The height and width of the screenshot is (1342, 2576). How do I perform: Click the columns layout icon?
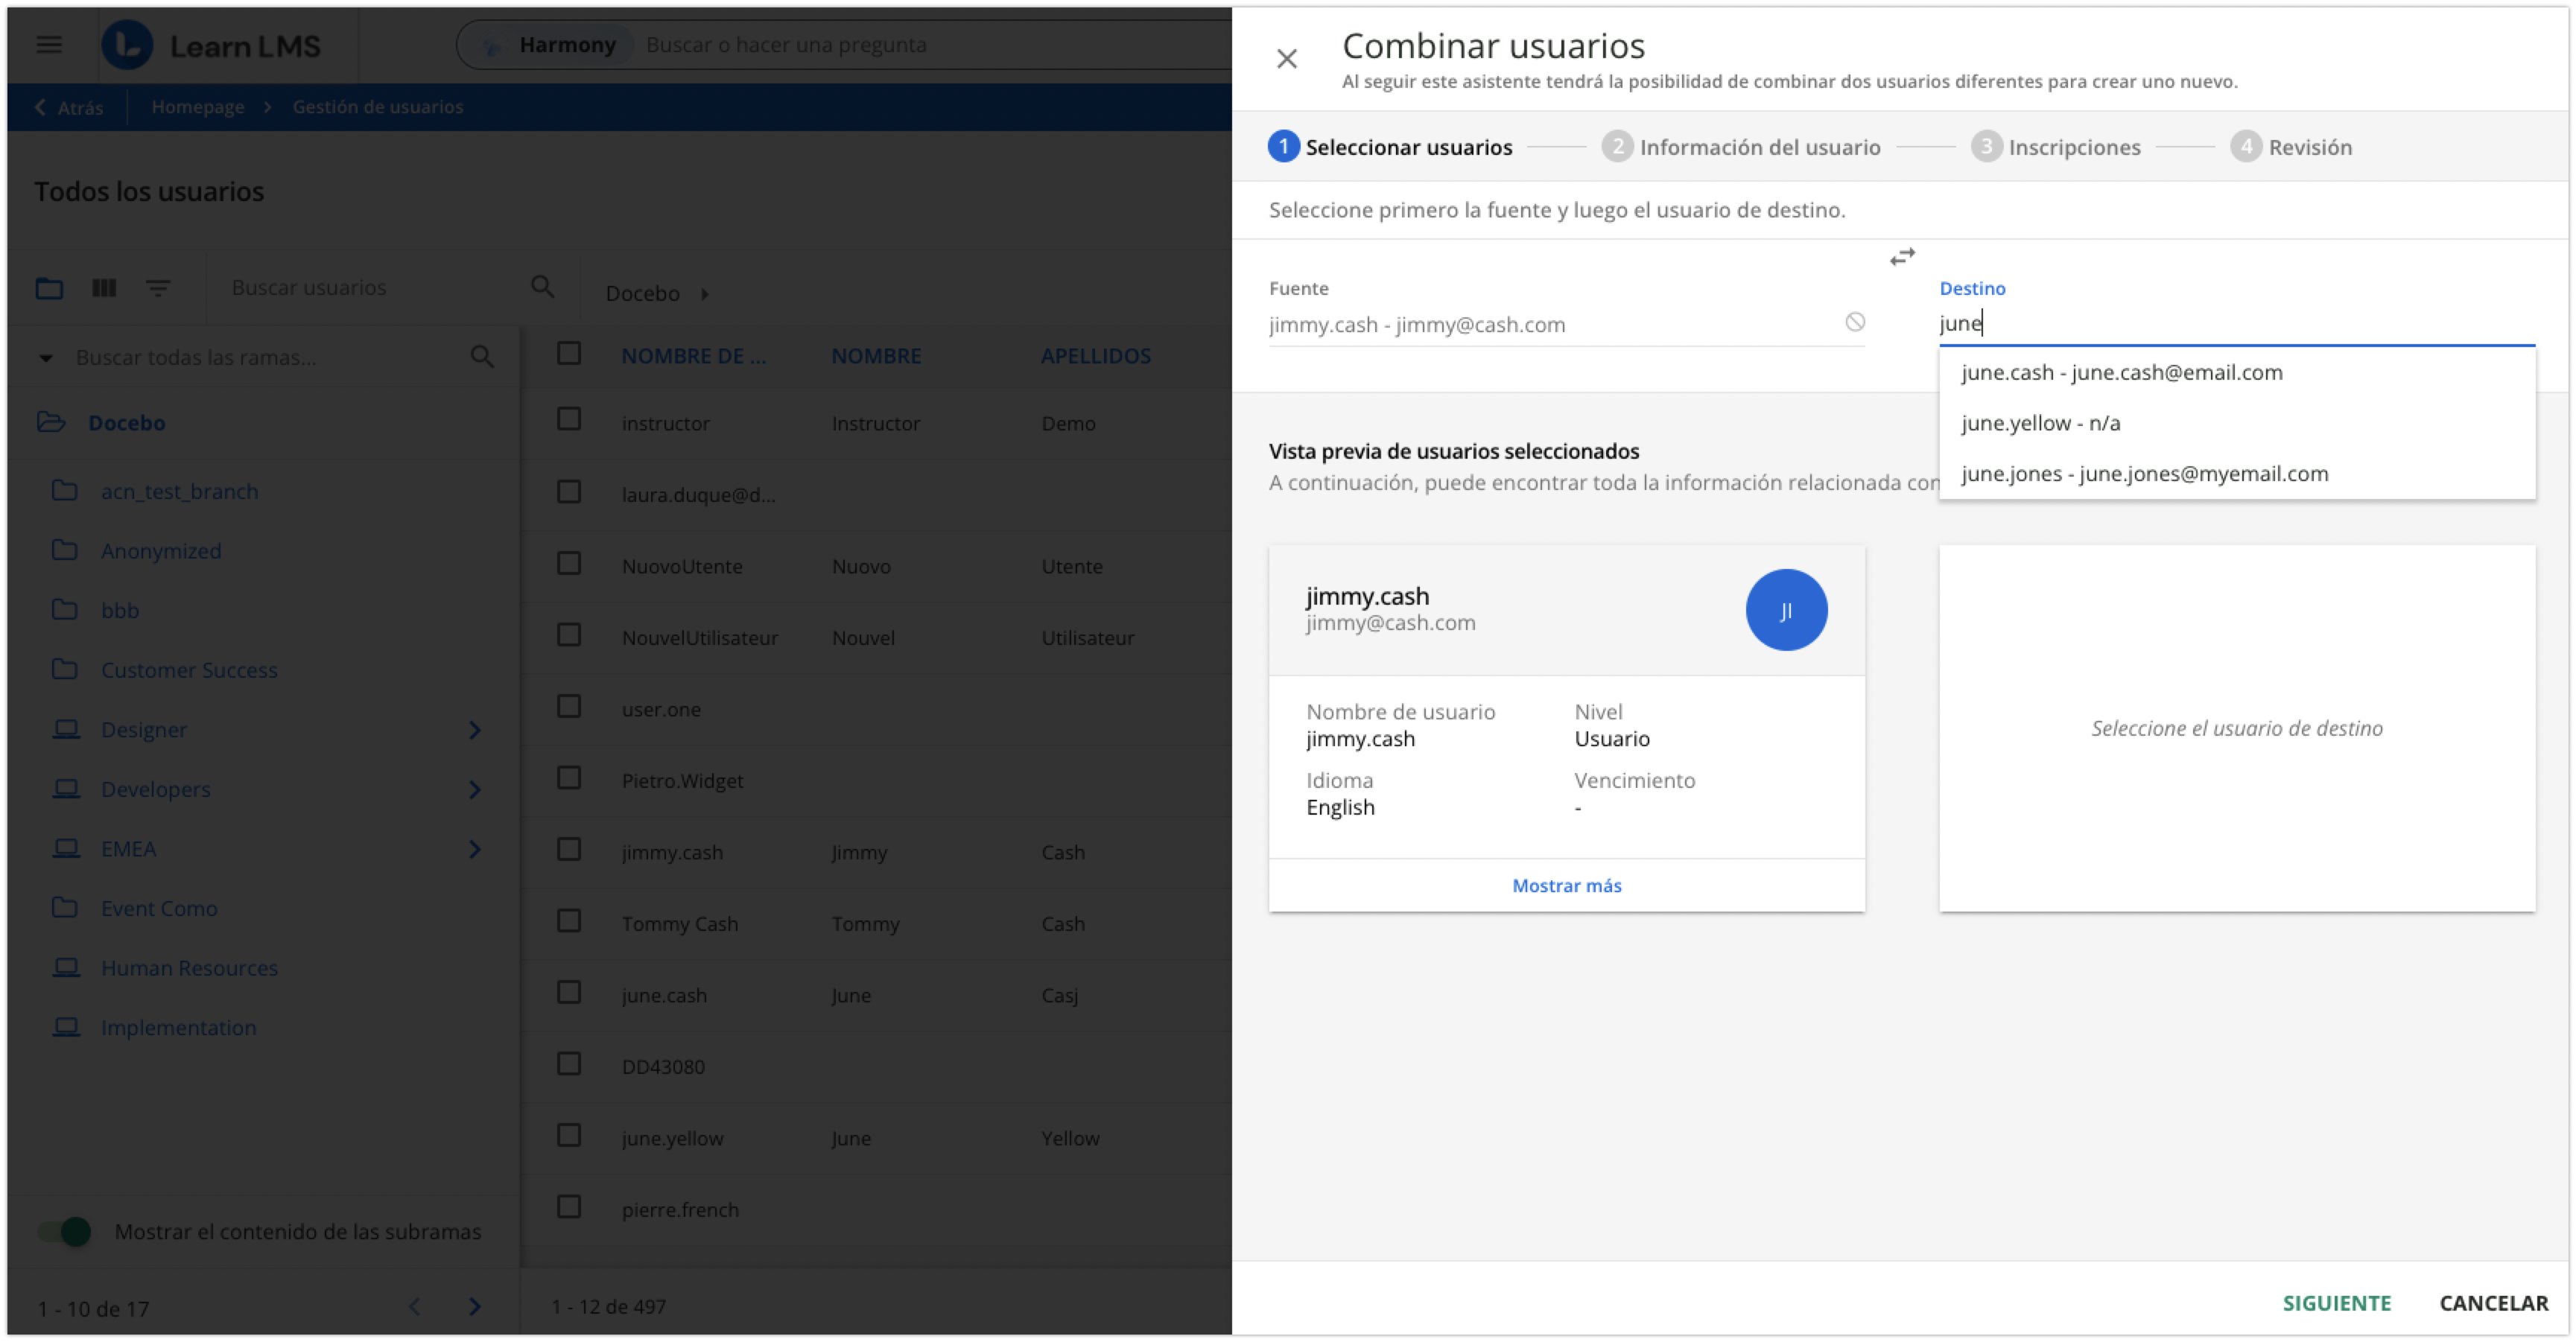click(103, 288)
